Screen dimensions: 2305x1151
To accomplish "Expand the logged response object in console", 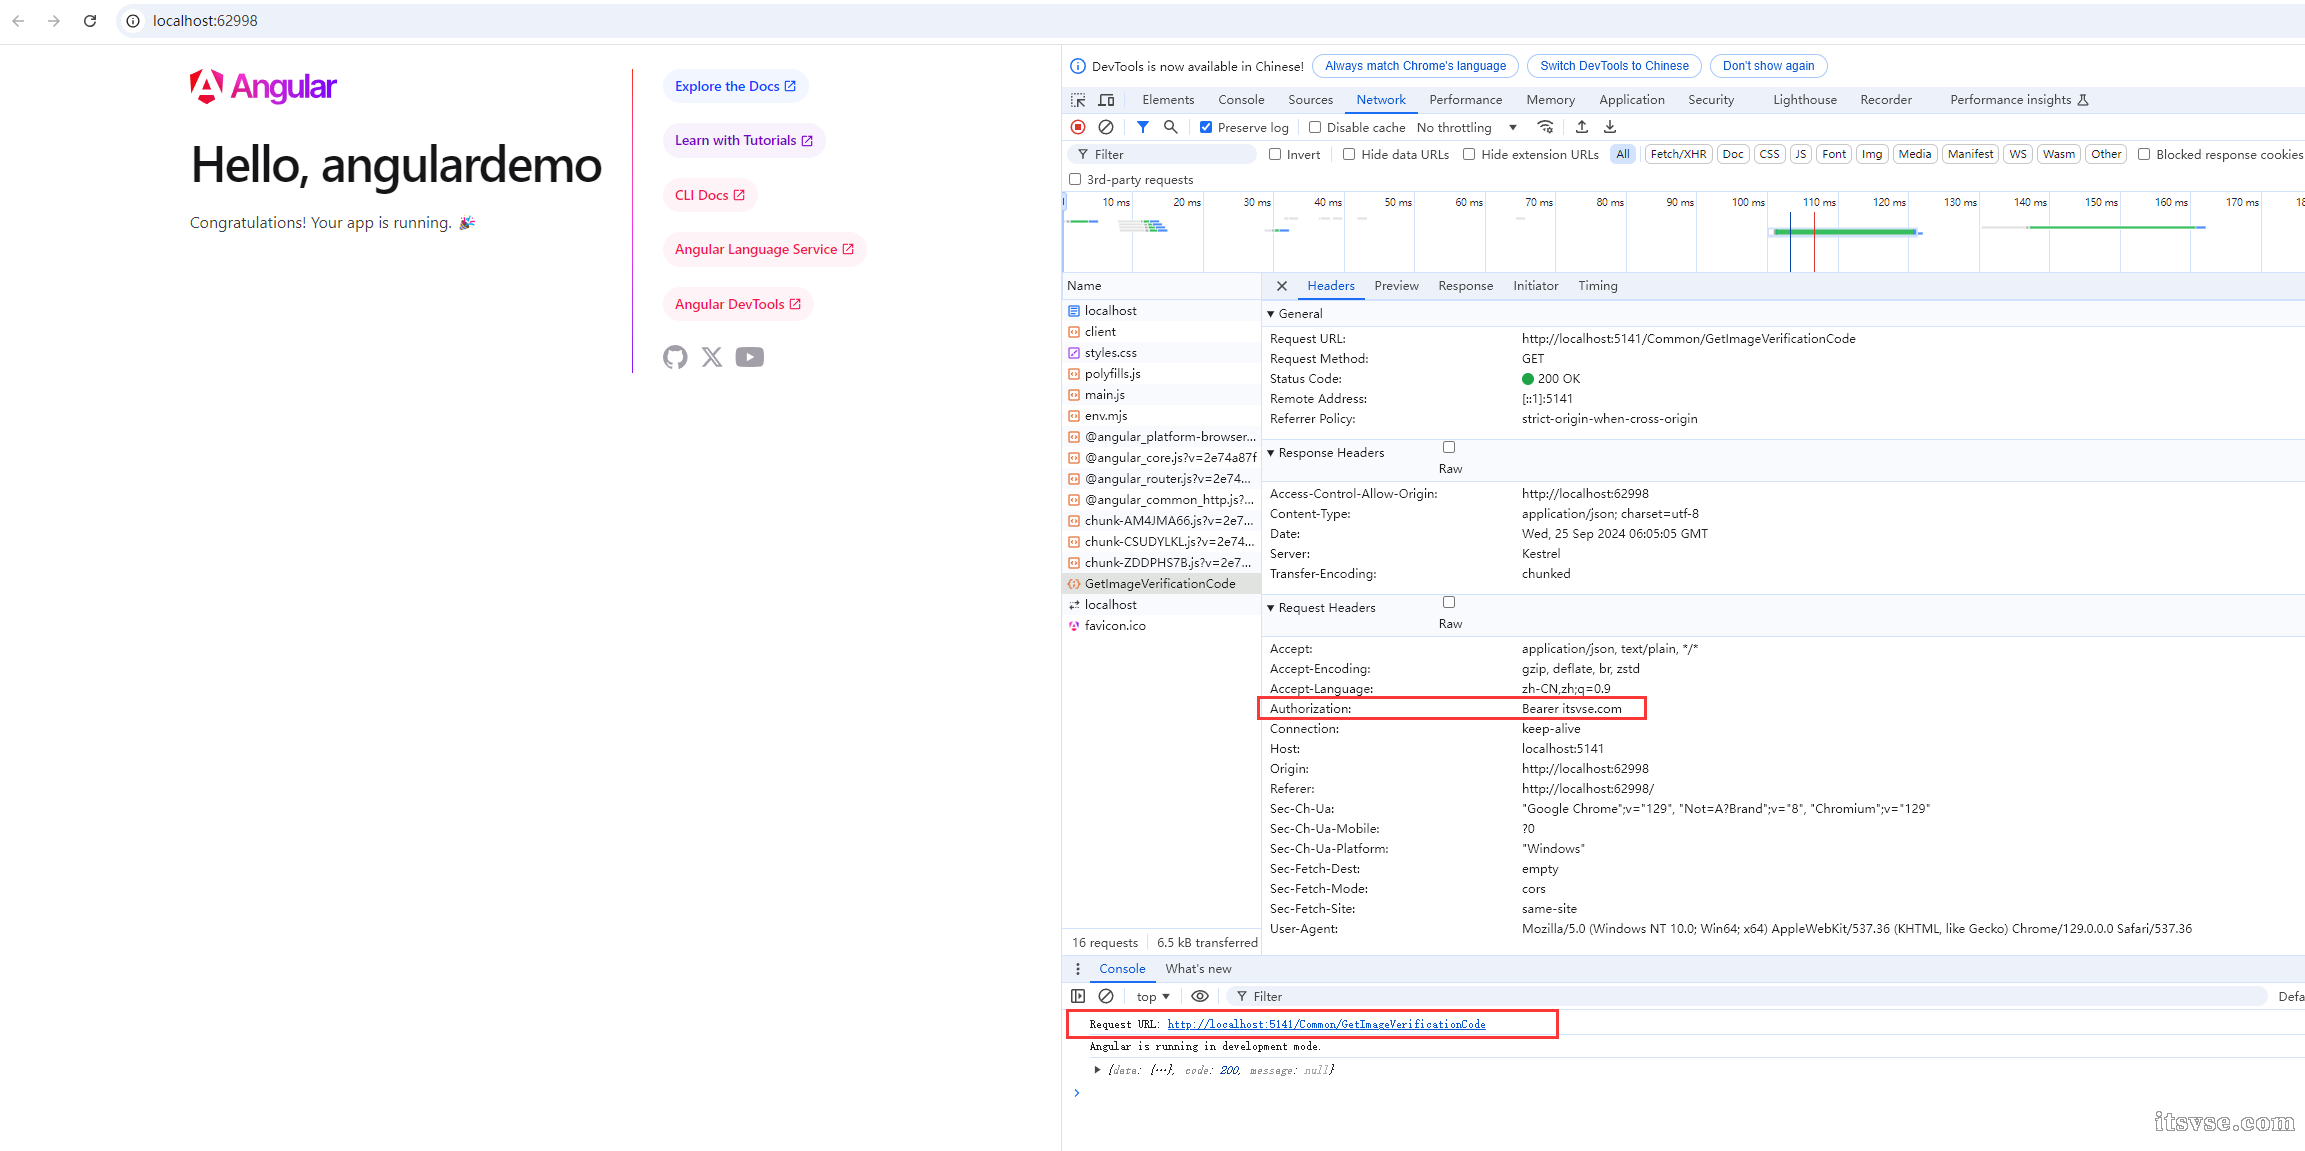I will point(1097,1070).
